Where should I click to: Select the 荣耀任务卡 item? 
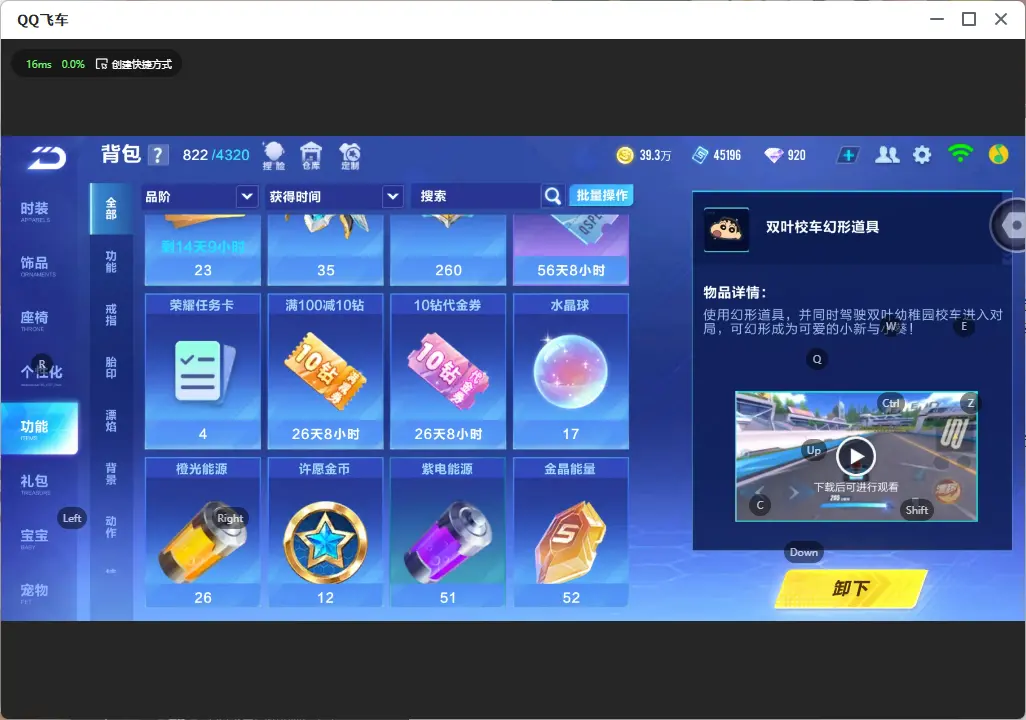tap(203, 371)
